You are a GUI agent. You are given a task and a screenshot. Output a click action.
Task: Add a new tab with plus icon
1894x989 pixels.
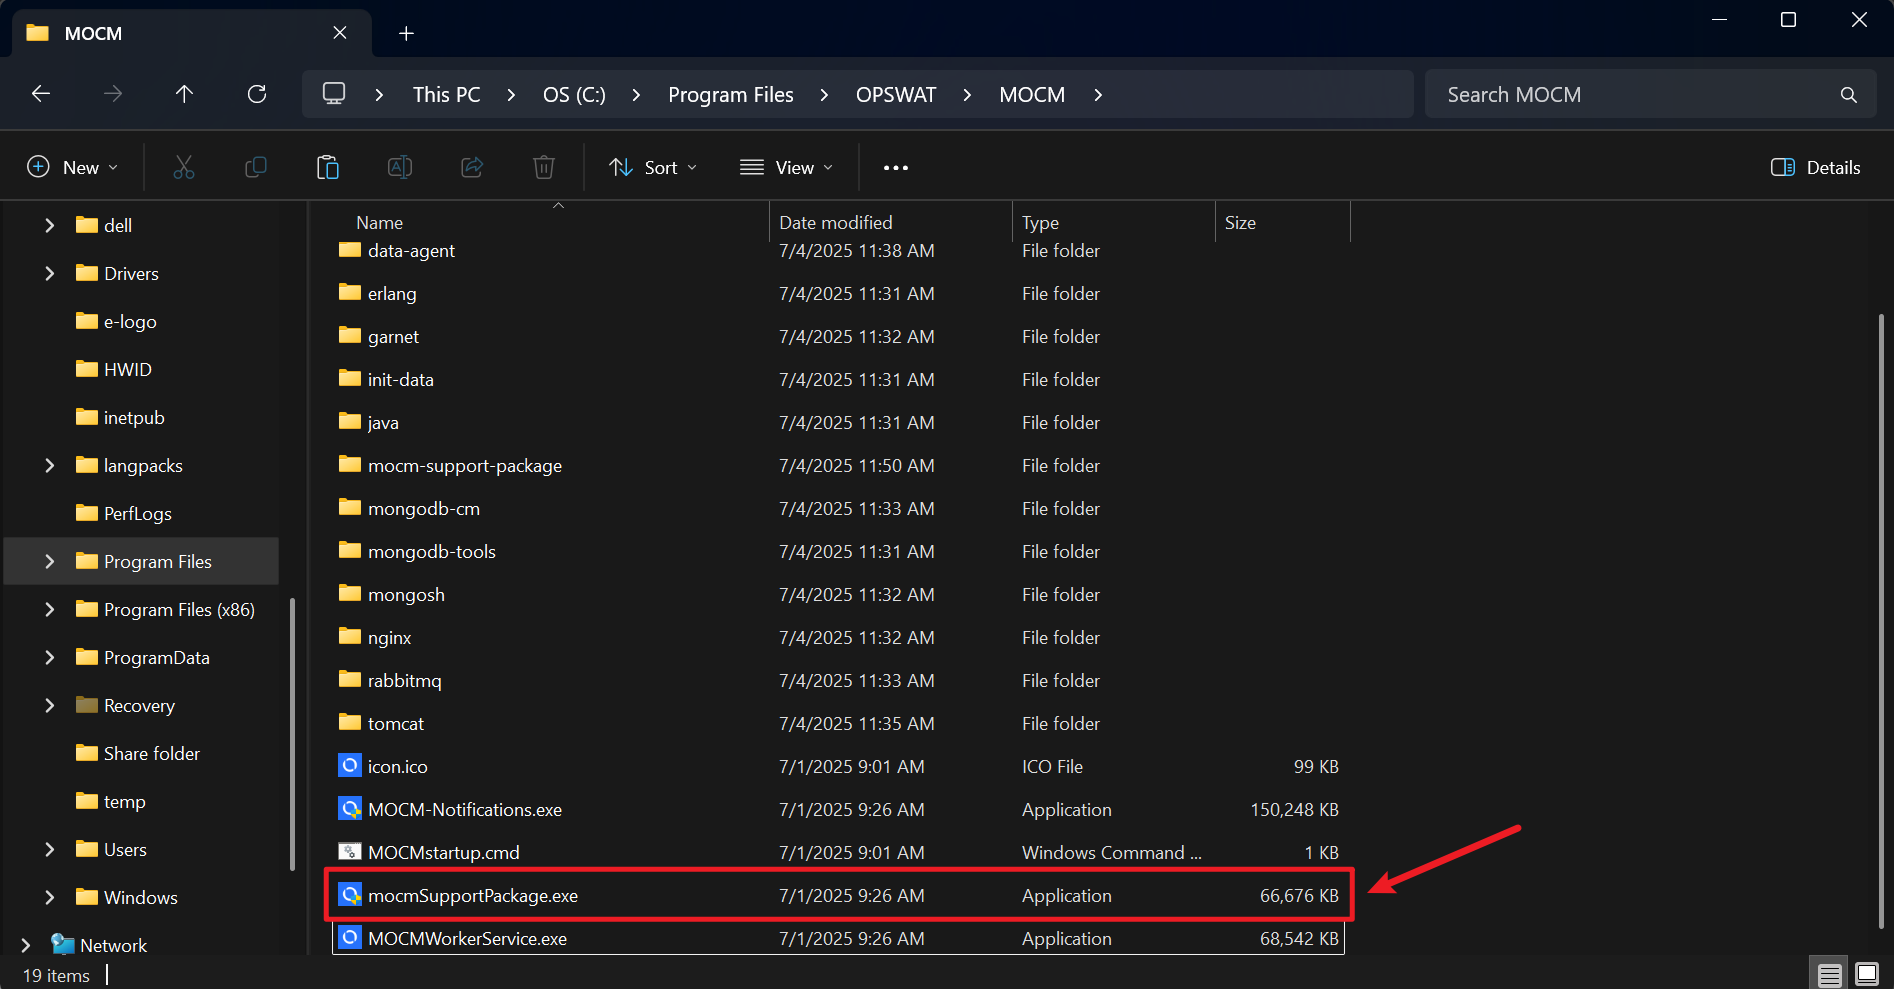[406, 33]
